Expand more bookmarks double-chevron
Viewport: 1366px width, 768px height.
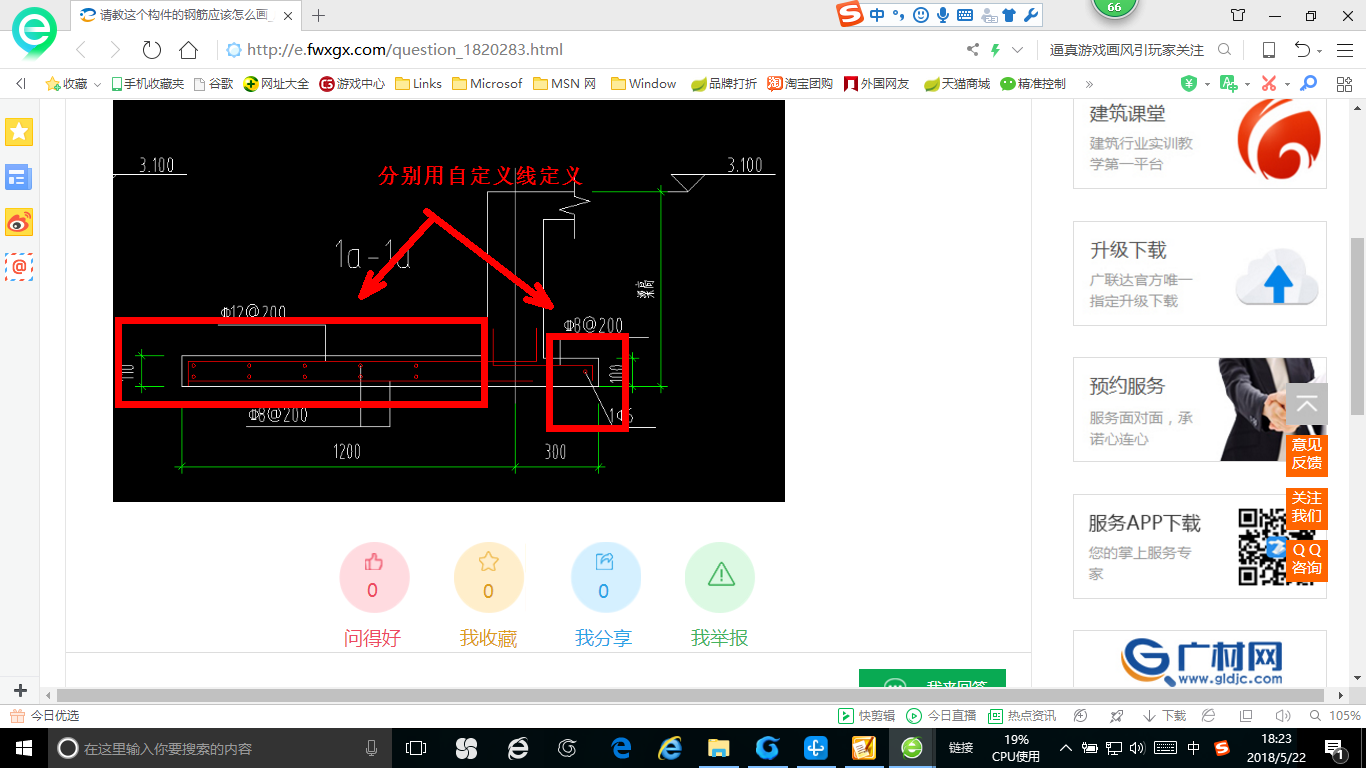[1089, 84]
